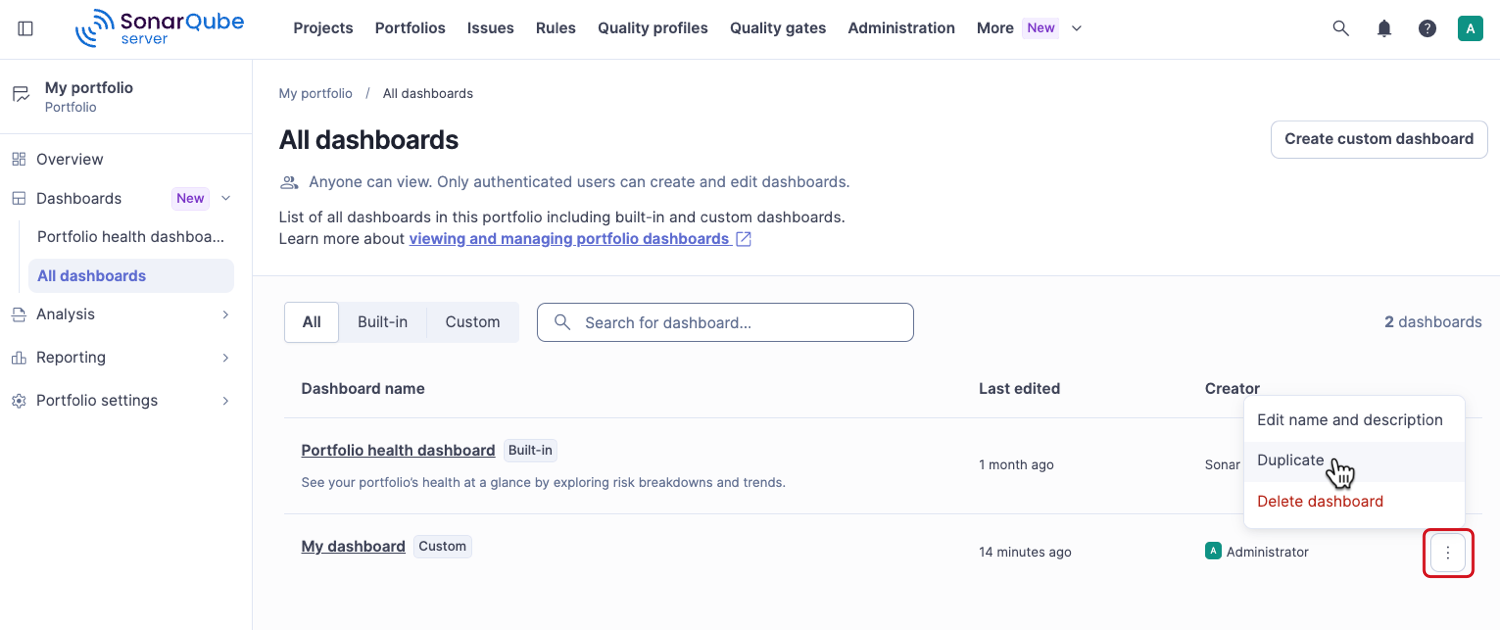Open the Portfolios menu
The width and height of the screenshot is (1500, 630).
click(410, 28)
